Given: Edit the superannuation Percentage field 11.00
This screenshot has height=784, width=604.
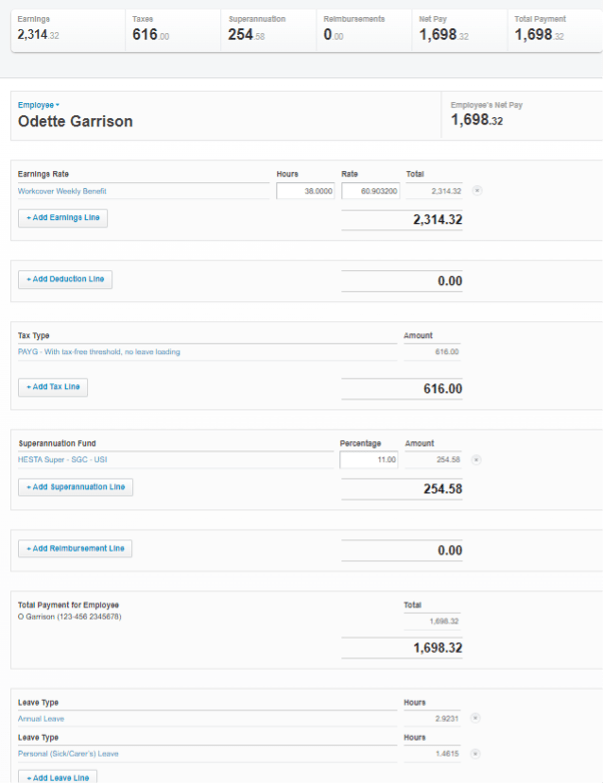Looking at the screenshot, I should pos(369,460).
